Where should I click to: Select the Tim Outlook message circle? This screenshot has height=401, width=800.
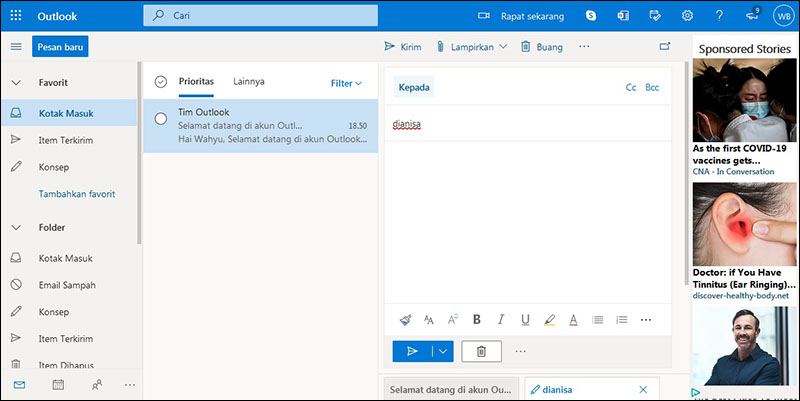161,119
